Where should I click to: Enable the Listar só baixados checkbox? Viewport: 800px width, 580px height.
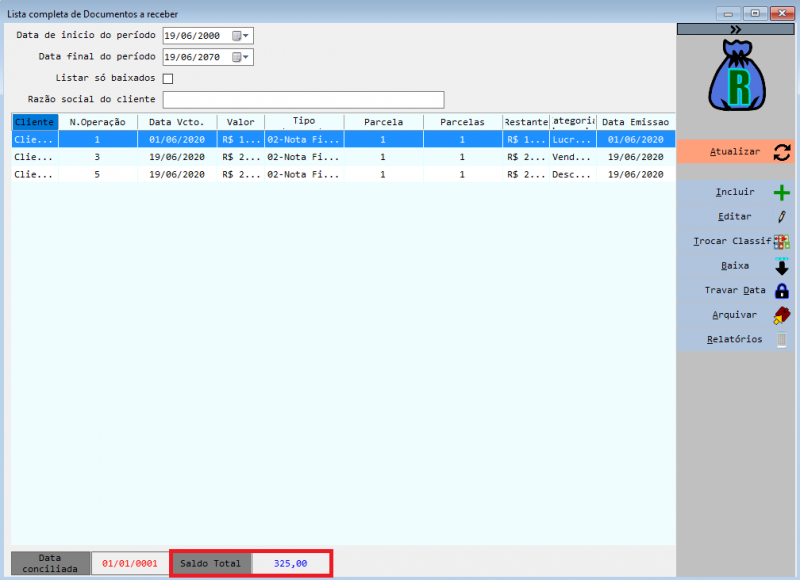[168, 78]
